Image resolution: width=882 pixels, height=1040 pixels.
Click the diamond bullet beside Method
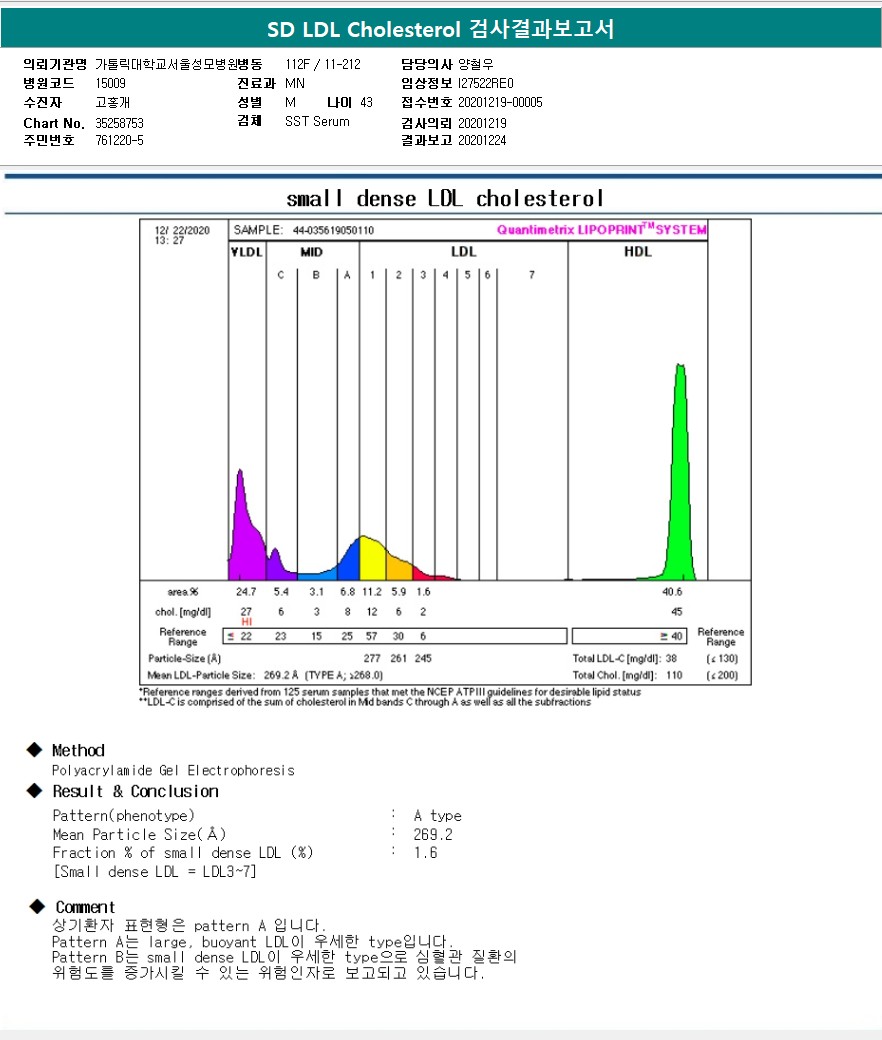[35, 750]
